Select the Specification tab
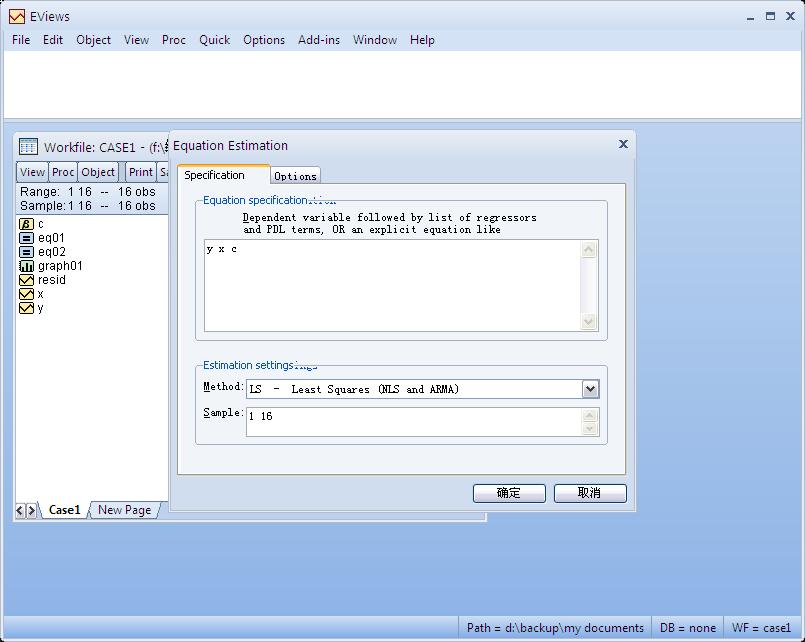805x642 pixels. pyautogui.click(x=223, y=175)
